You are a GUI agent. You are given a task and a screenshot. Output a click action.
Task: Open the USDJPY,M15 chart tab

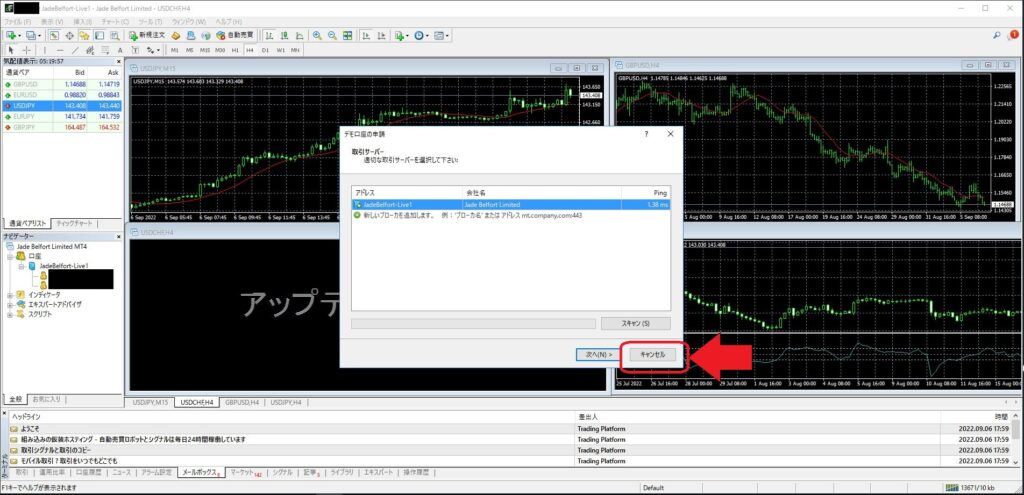click(x=151, y=402)
